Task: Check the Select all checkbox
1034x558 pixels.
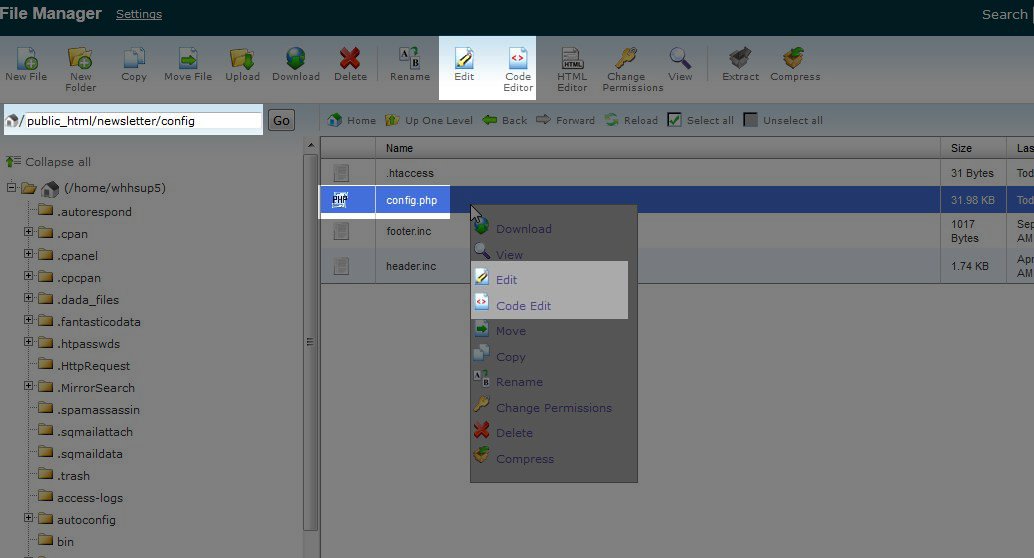Action: point(675,120)
